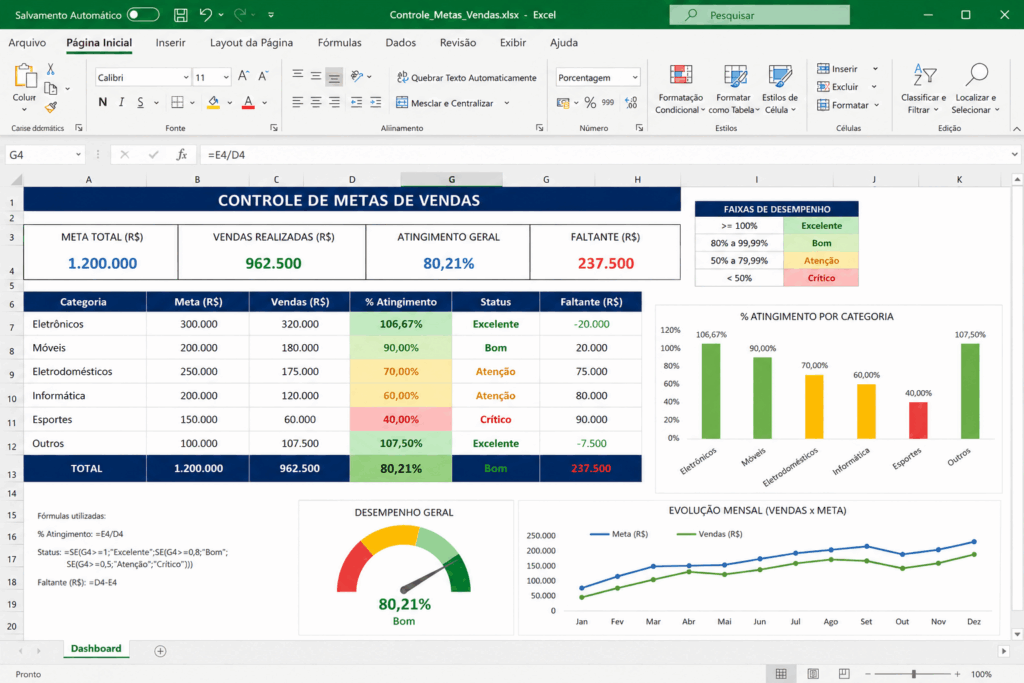The height and width of the screenshot is (683, 1024).
Task: Toggle the align-middle vertical alignment icon
Action: click(x=315, y=76)
